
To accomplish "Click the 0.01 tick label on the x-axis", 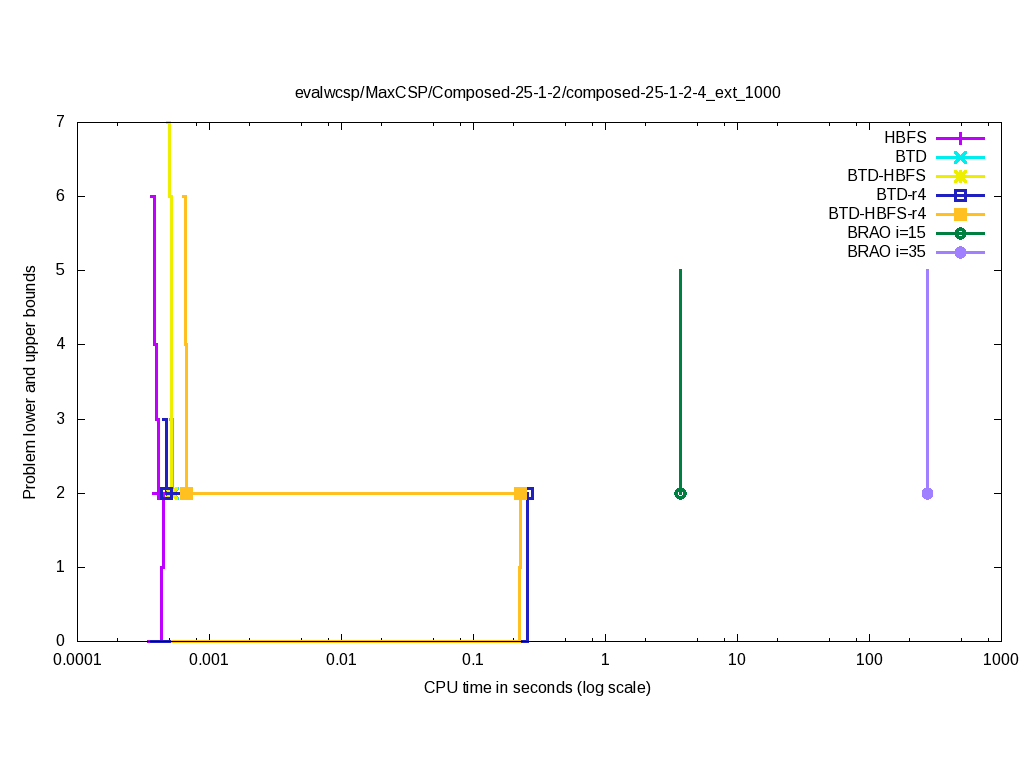I will (x=341, y=660).
